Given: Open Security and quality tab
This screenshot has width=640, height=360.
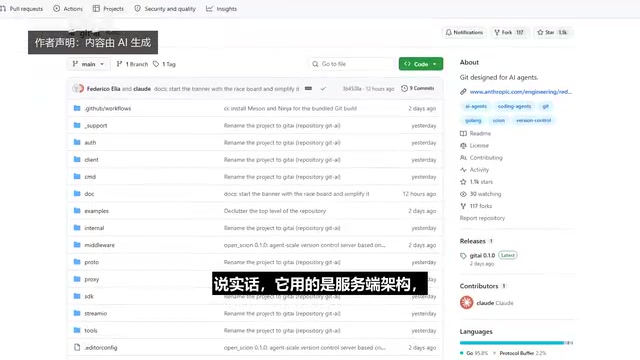Looking at the screenshot, I should 165,9.
